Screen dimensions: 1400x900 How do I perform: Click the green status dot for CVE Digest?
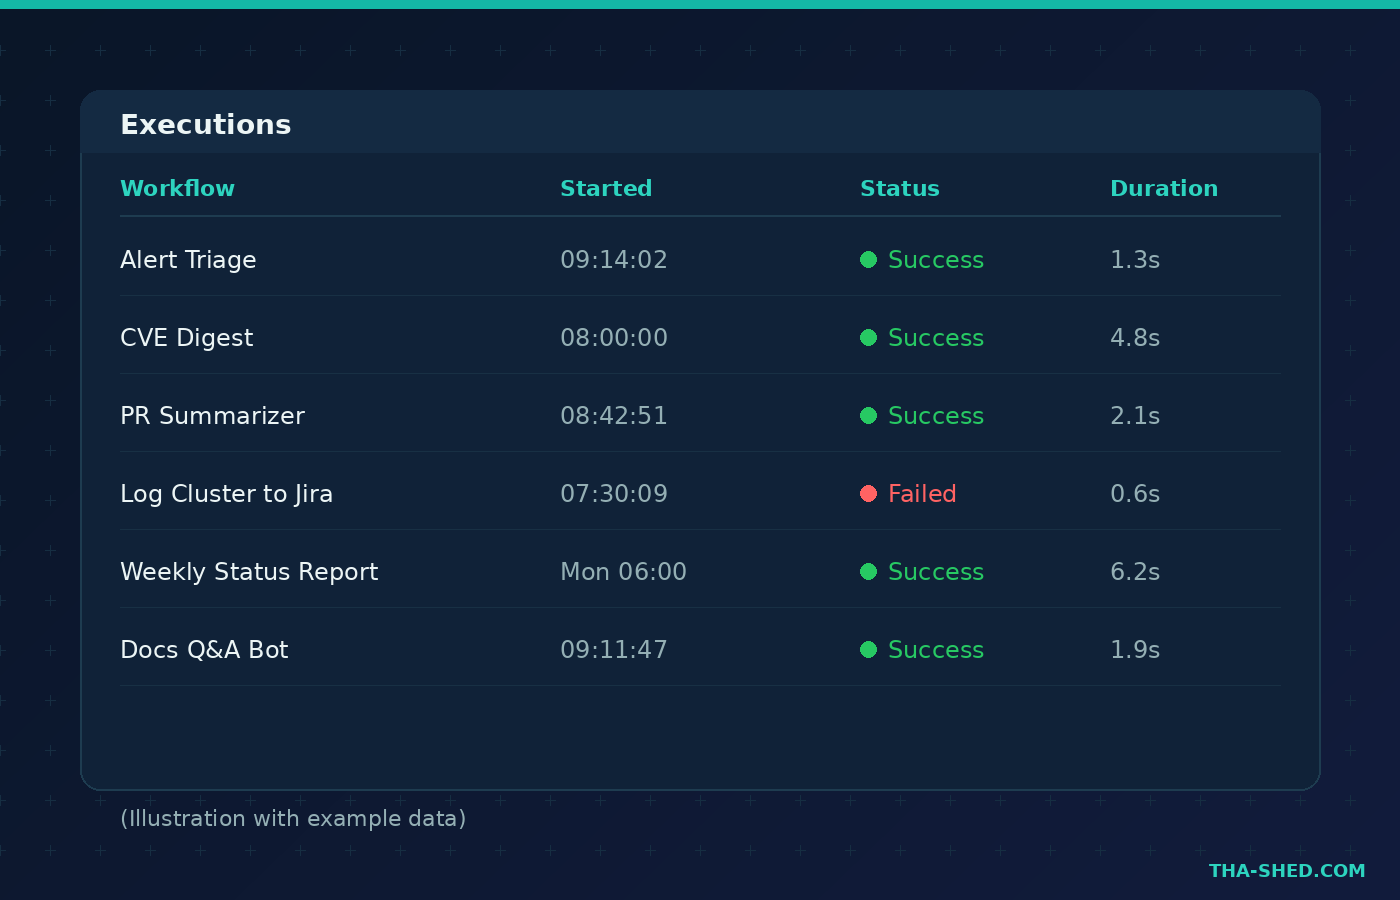click(869, 338)
